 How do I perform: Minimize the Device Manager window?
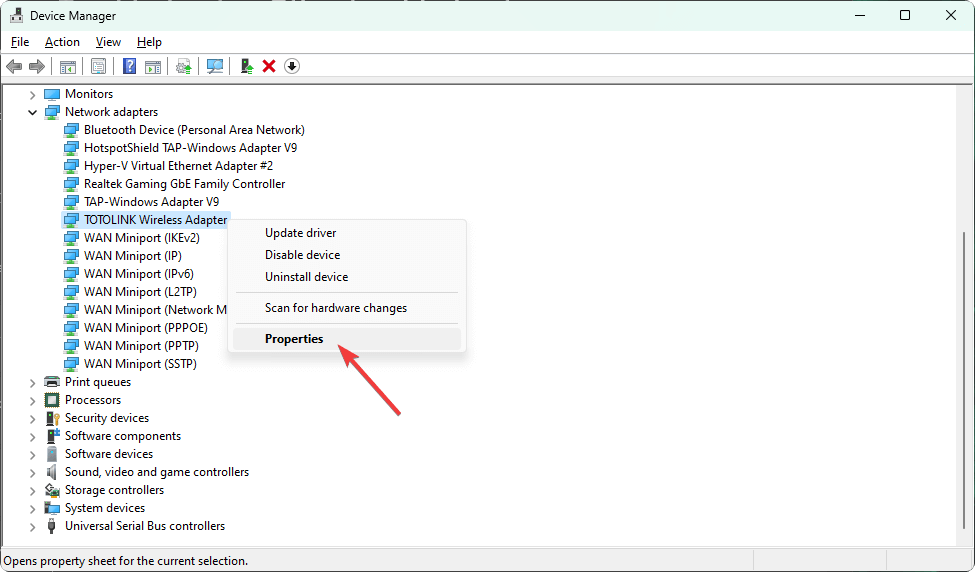click(x=860, y=16)
